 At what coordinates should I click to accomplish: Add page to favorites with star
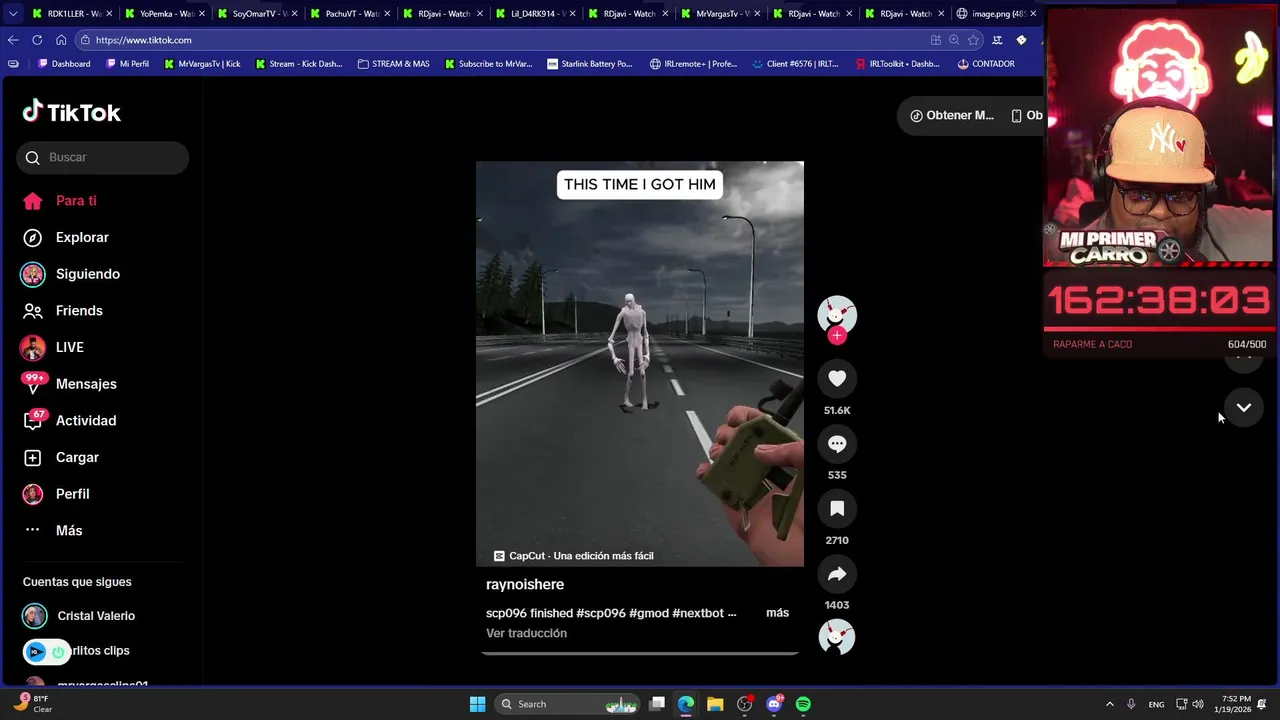tap(973, 40)
